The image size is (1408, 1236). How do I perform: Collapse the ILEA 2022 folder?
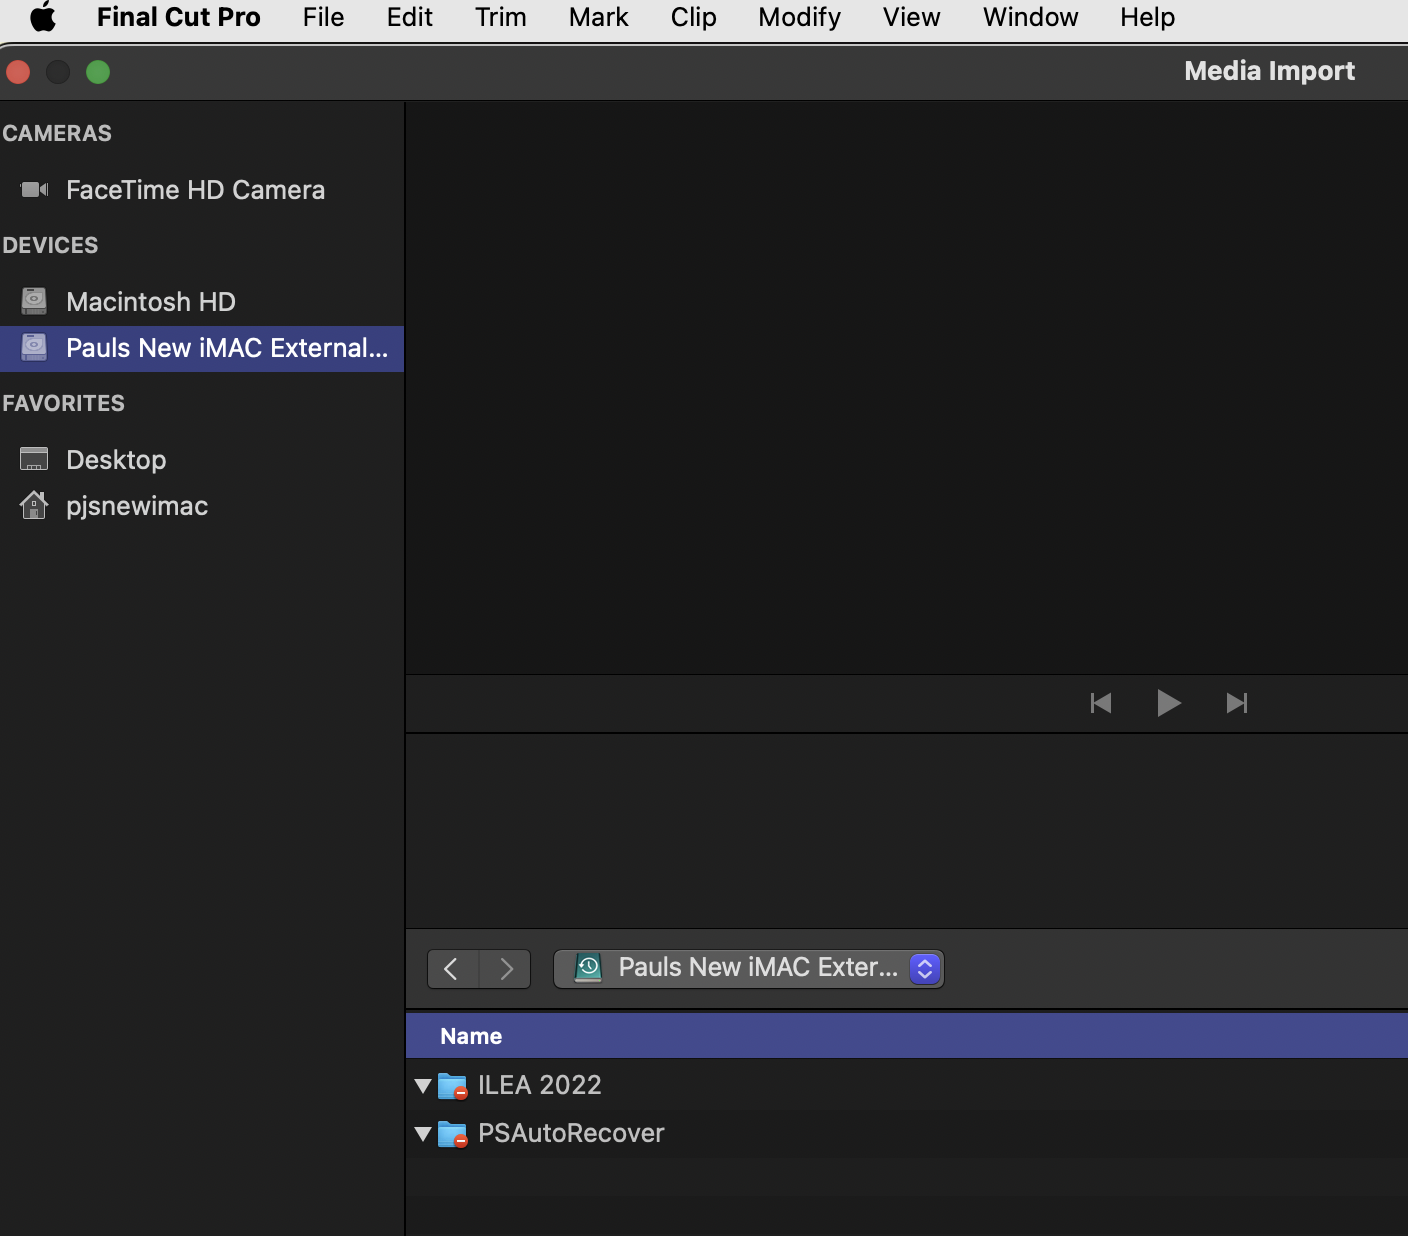click(x=423, y=1085)
